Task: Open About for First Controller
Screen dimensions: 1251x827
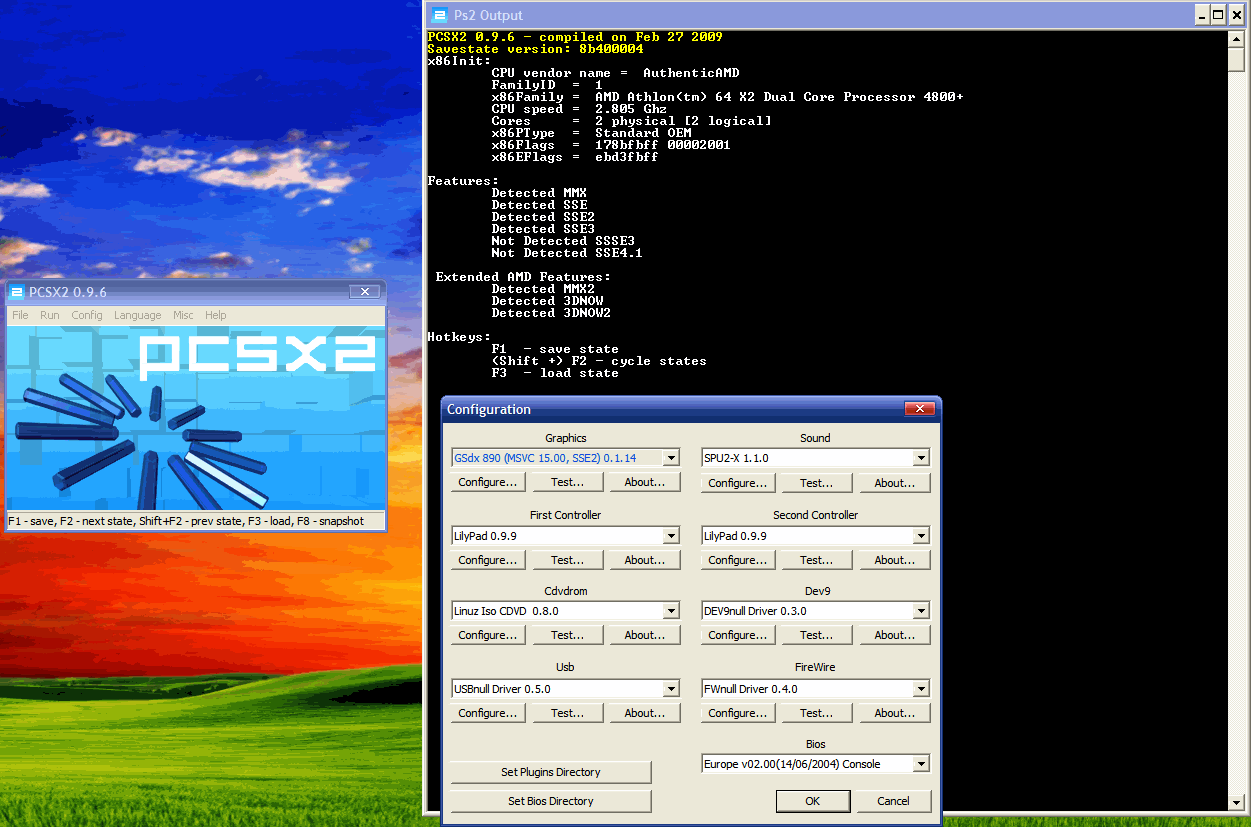Action: pyautogui.click(x=645, y=560)
